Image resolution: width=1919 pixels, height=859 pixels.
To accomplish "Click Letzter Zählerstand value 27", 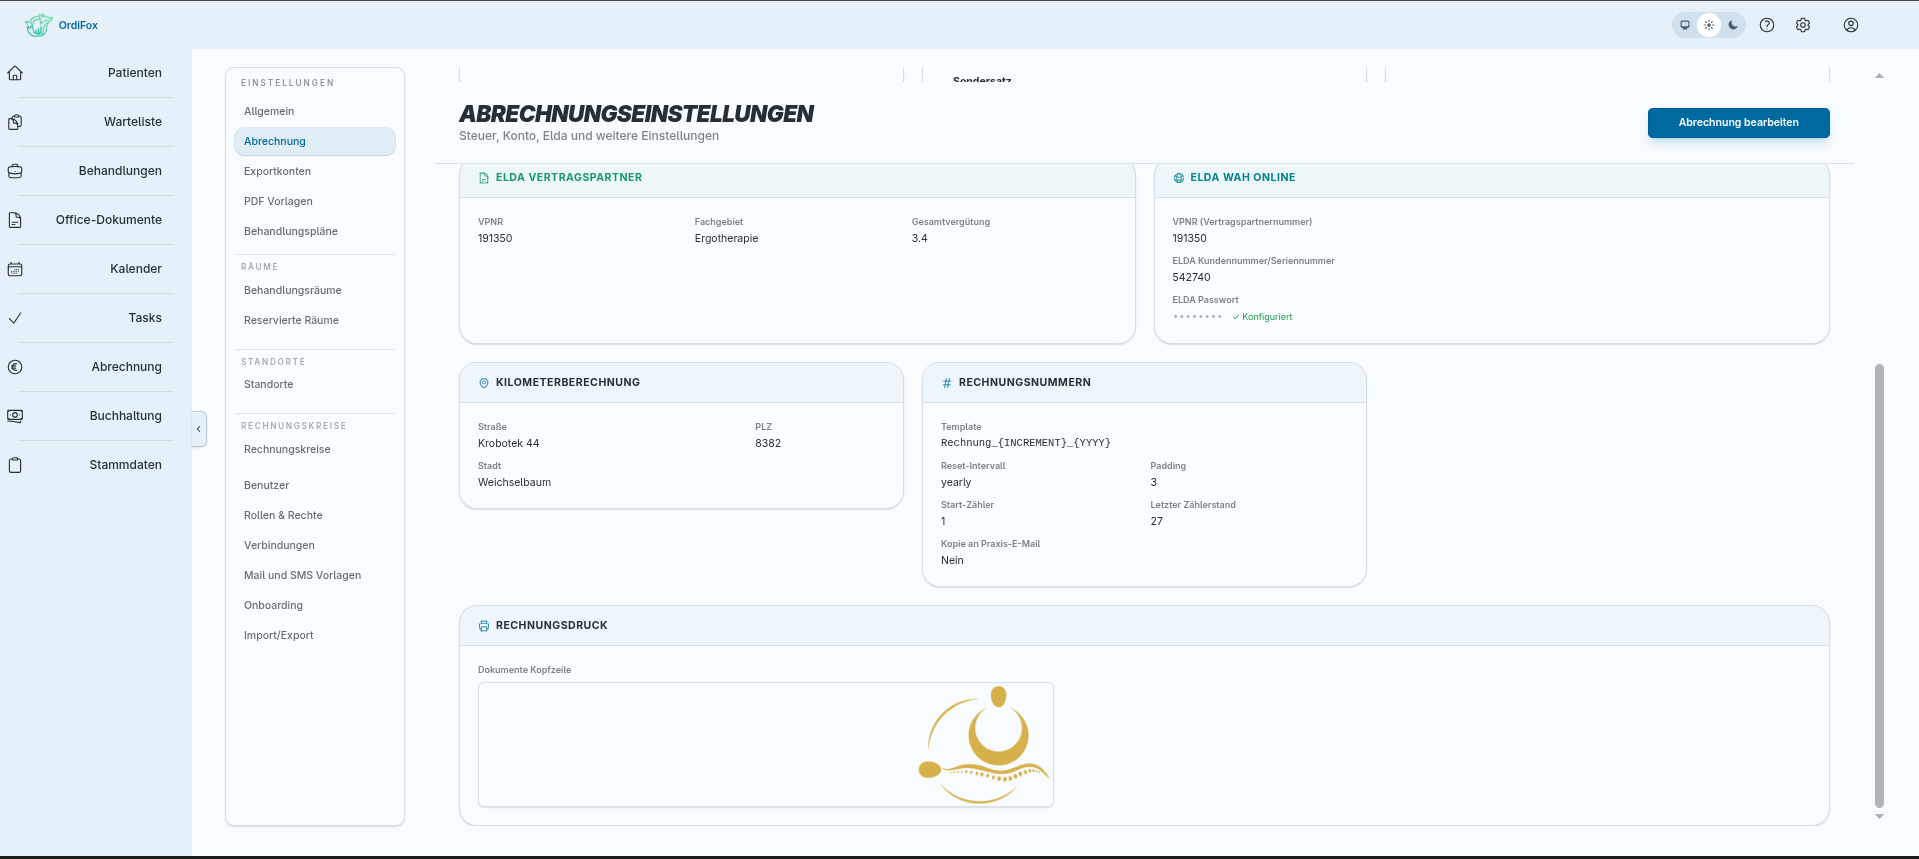I will pos(1156,521).
